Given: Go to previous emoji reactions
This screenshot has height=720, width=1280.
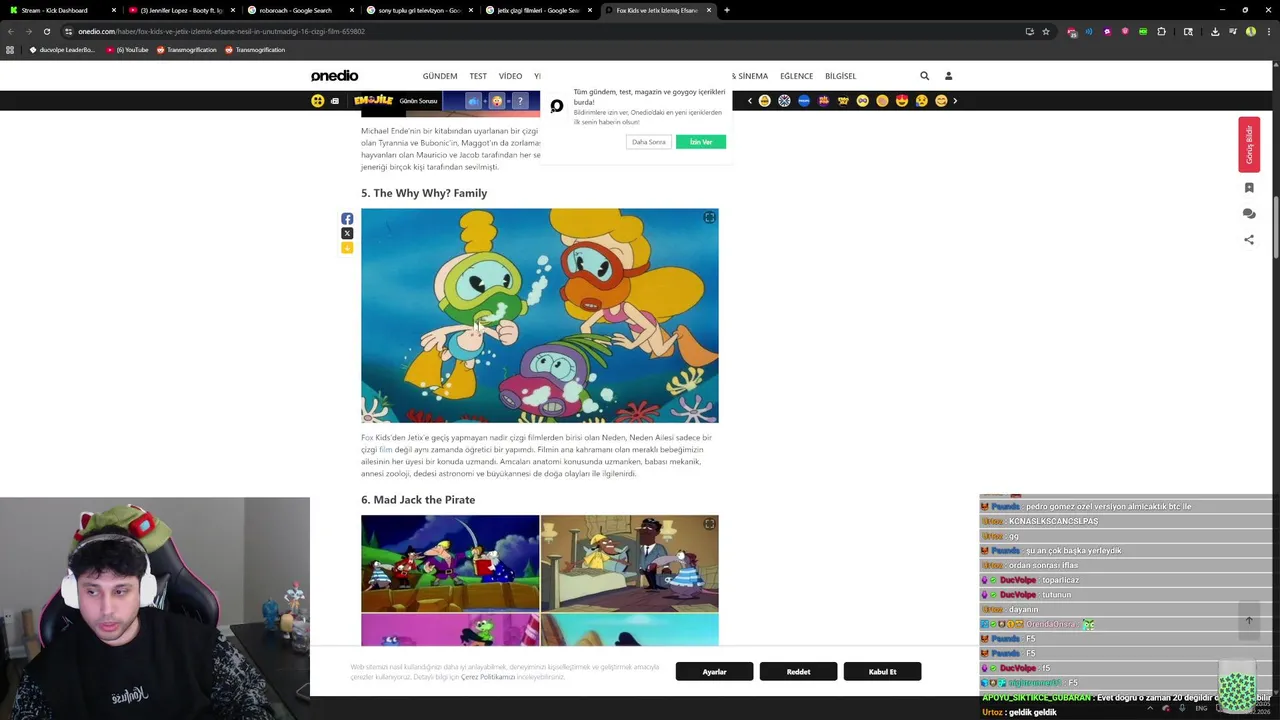Looking at the screenshot, I should tap(750, 101).
